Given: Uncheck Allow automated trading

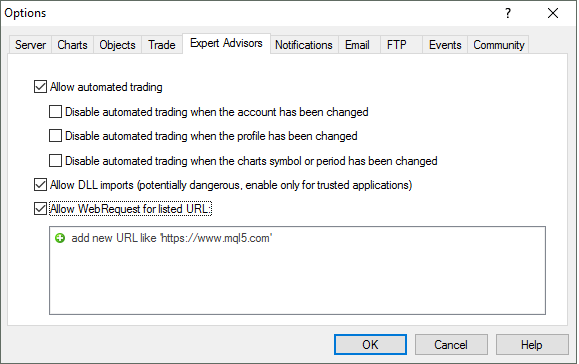Looking at the screenshot, I should click(x=40, y=87).
